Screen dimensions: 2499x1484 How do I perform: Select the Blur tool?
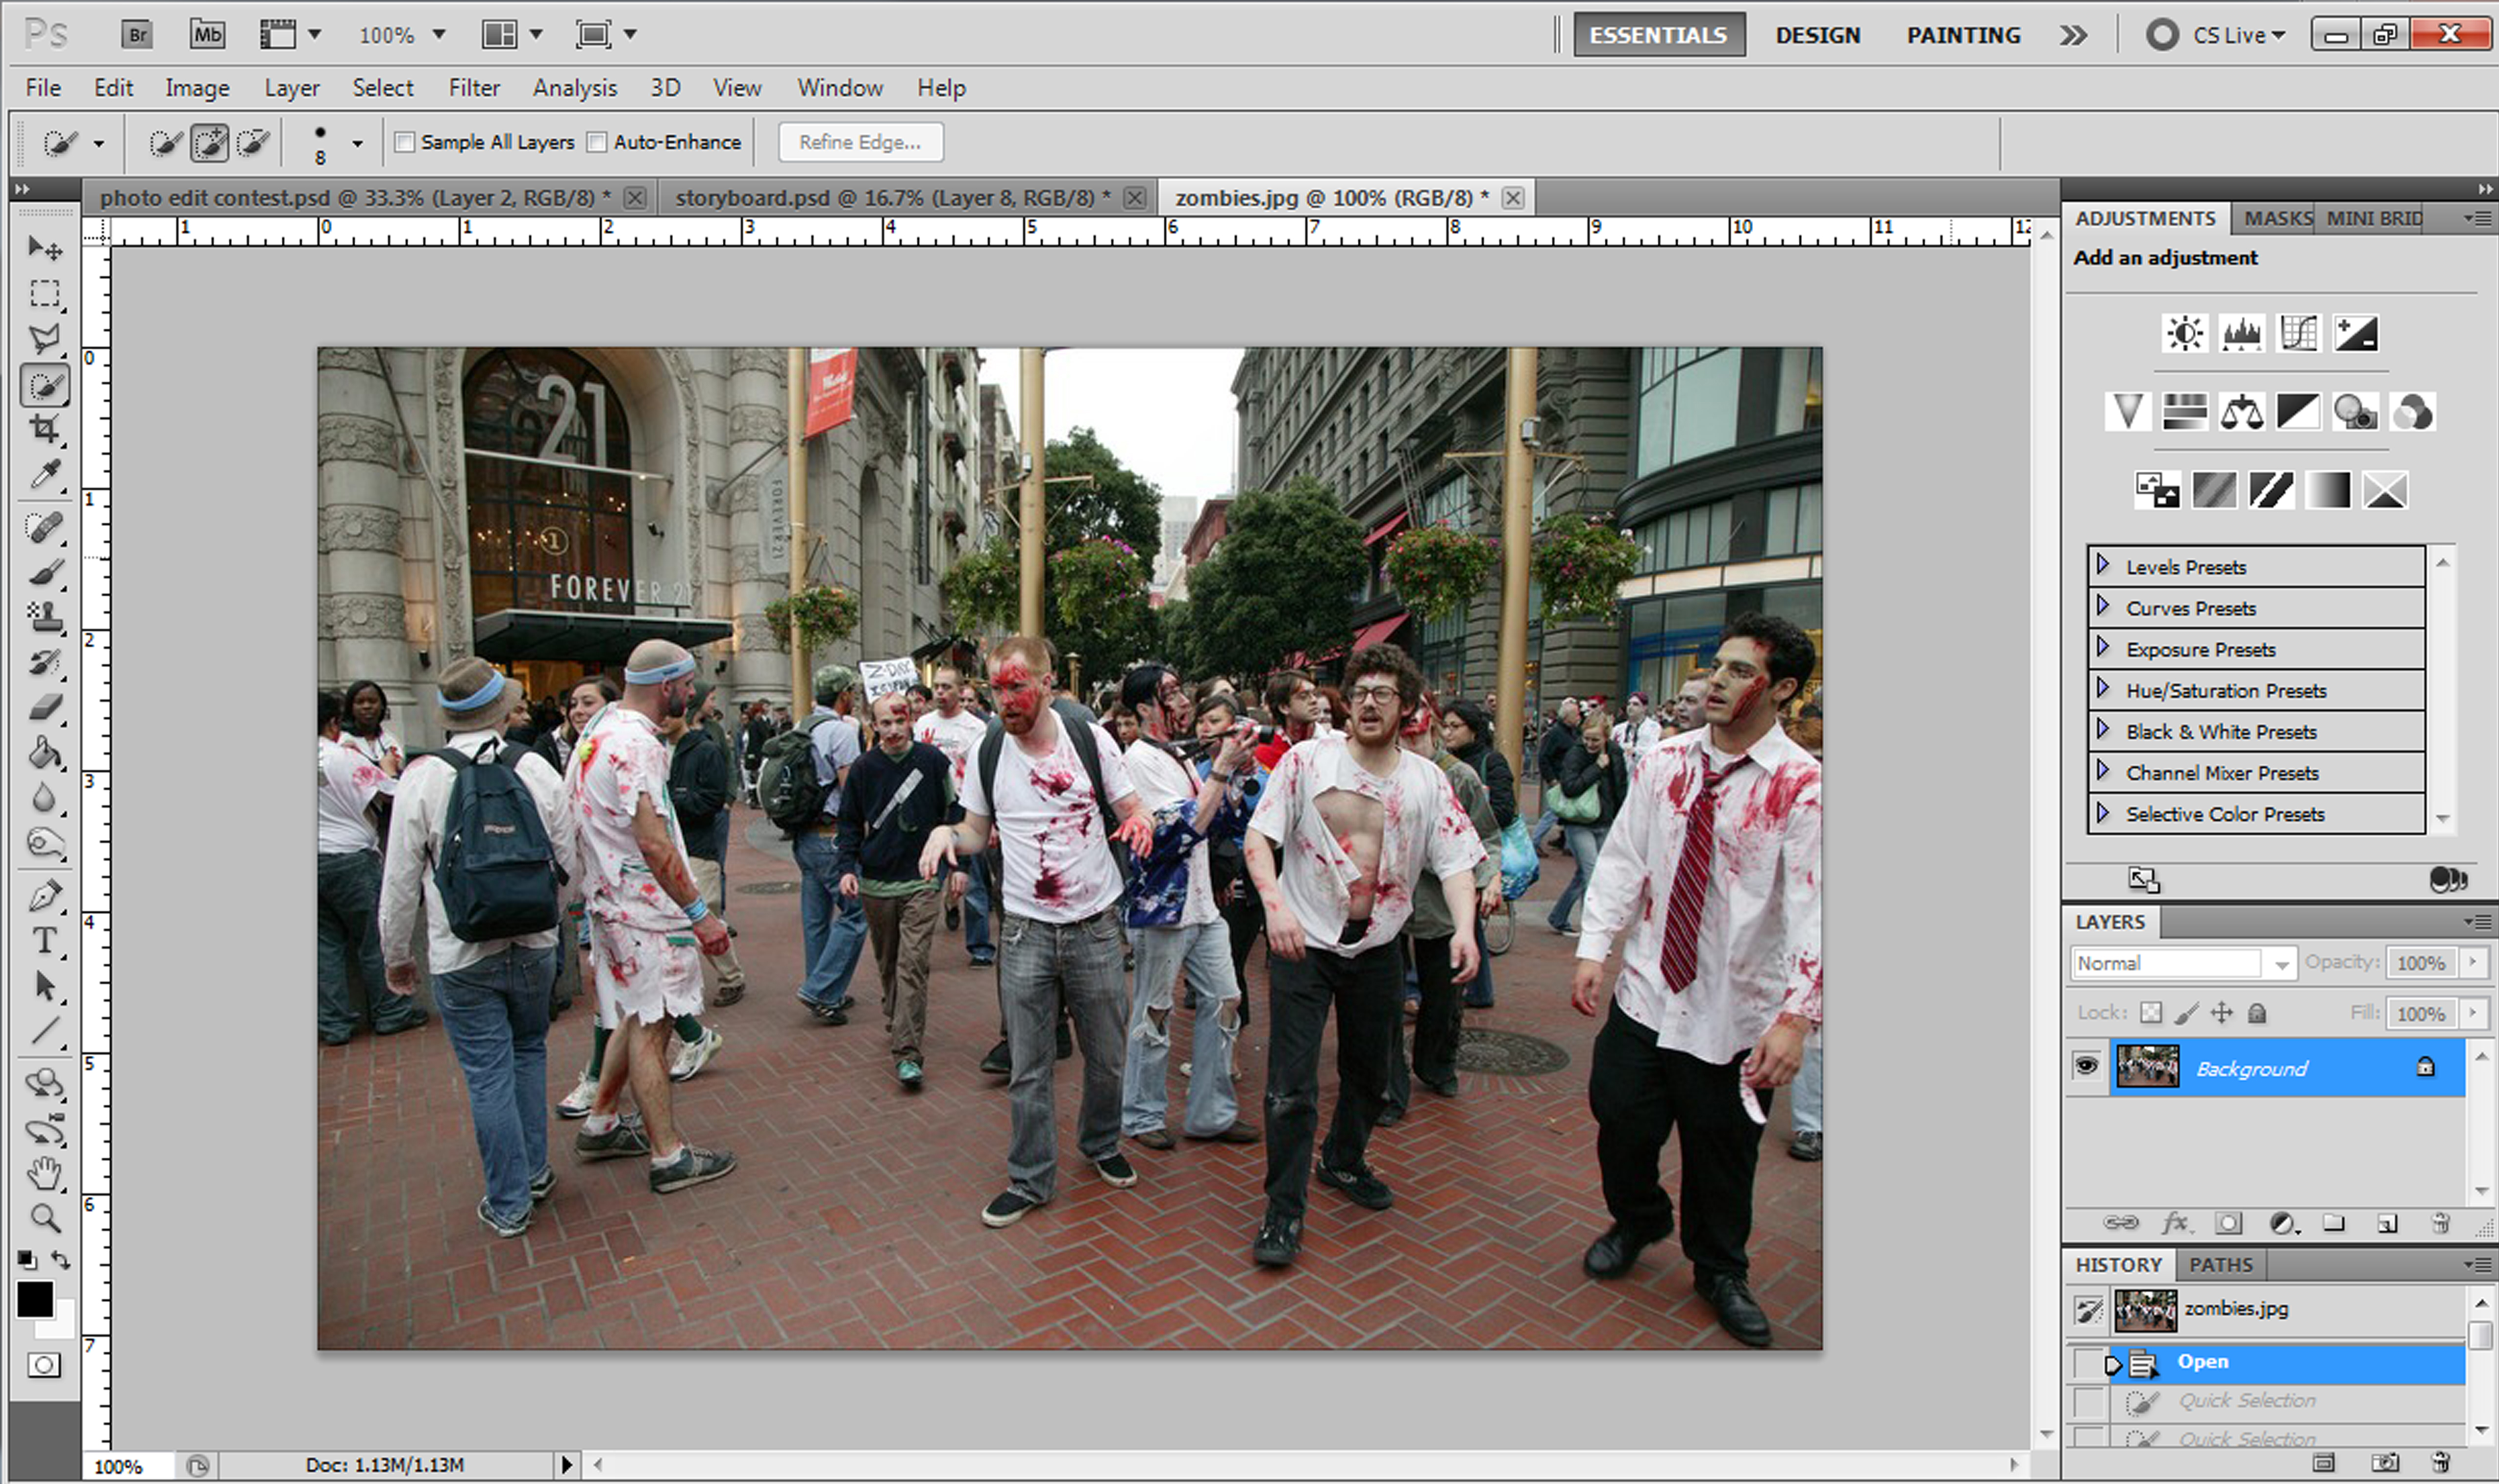point(45,798)
